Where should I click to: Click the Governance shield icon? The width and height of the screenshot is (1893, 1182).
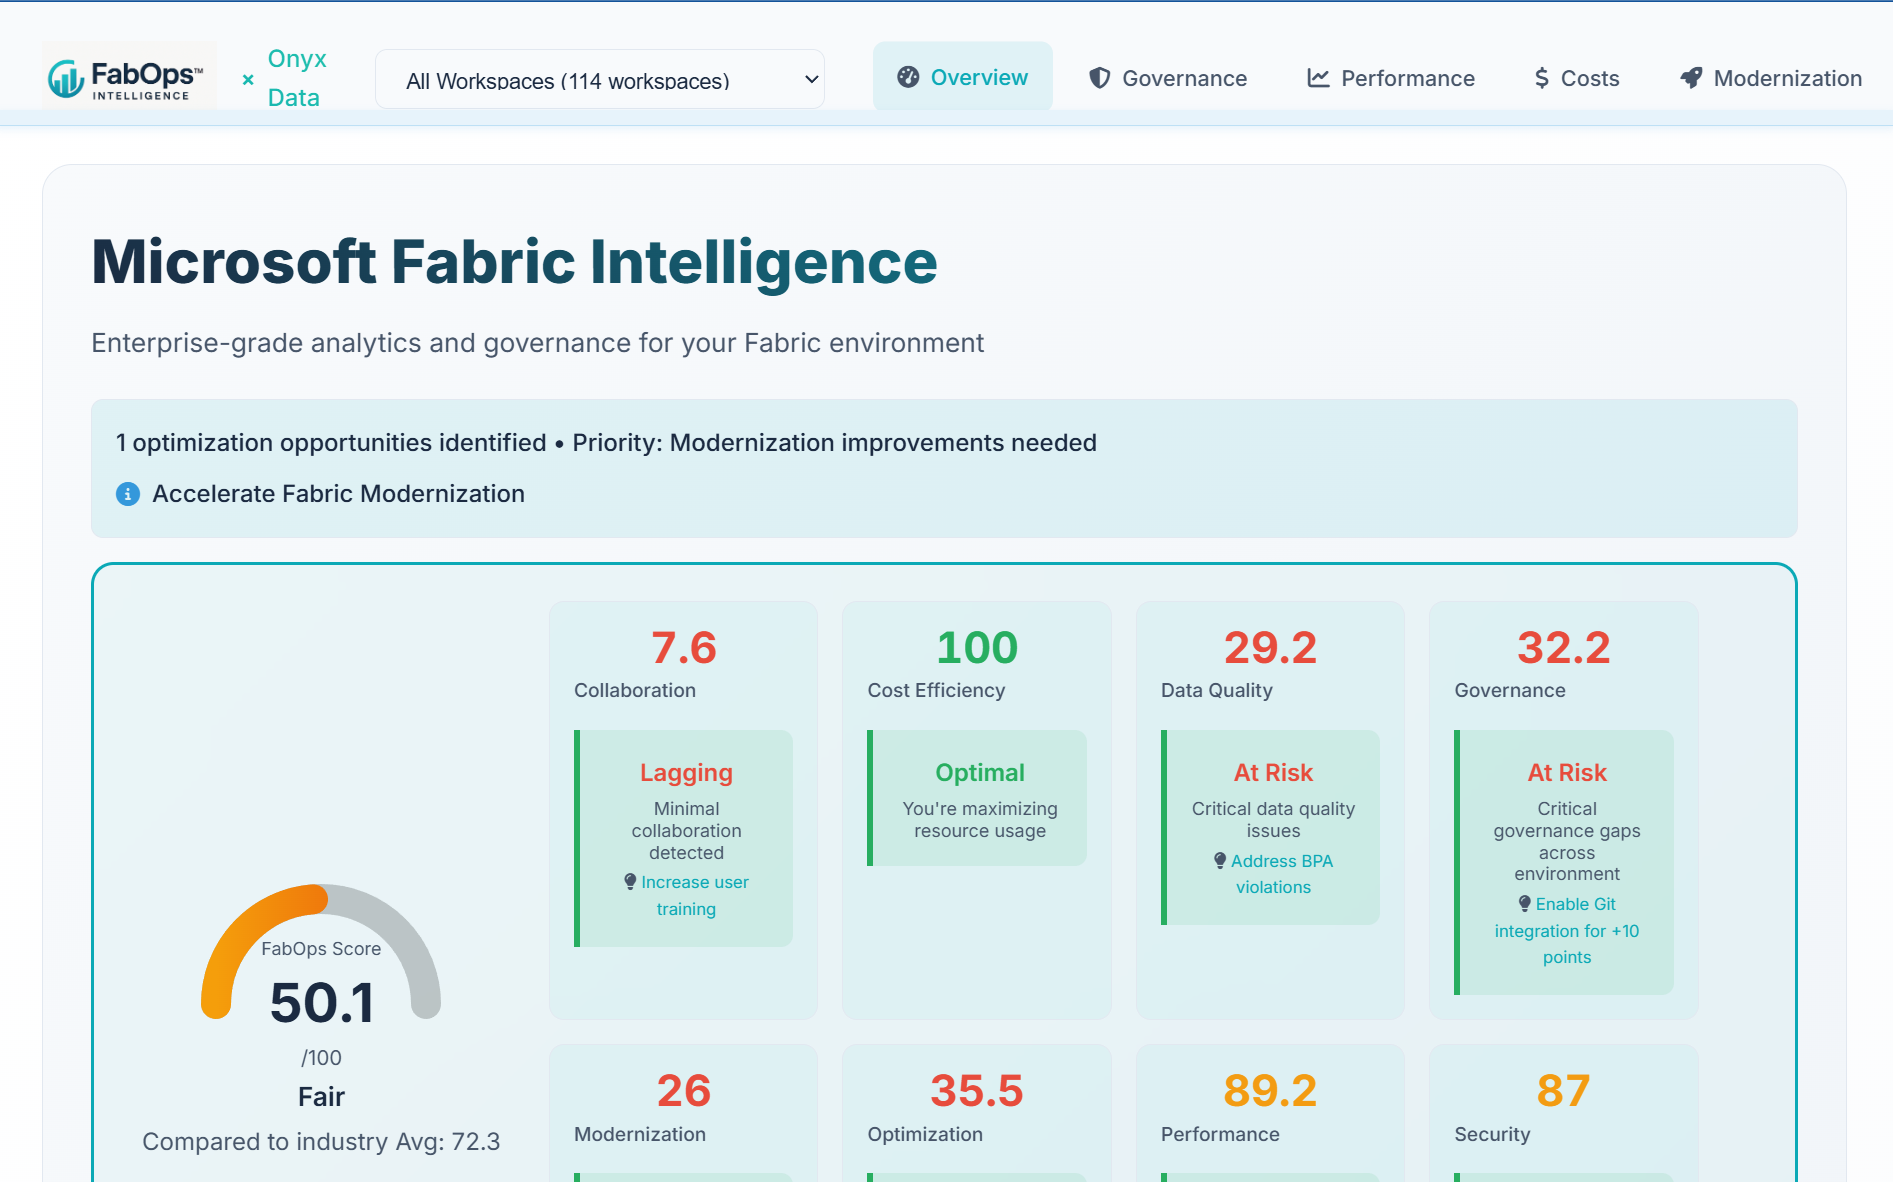coord(1100,78)
